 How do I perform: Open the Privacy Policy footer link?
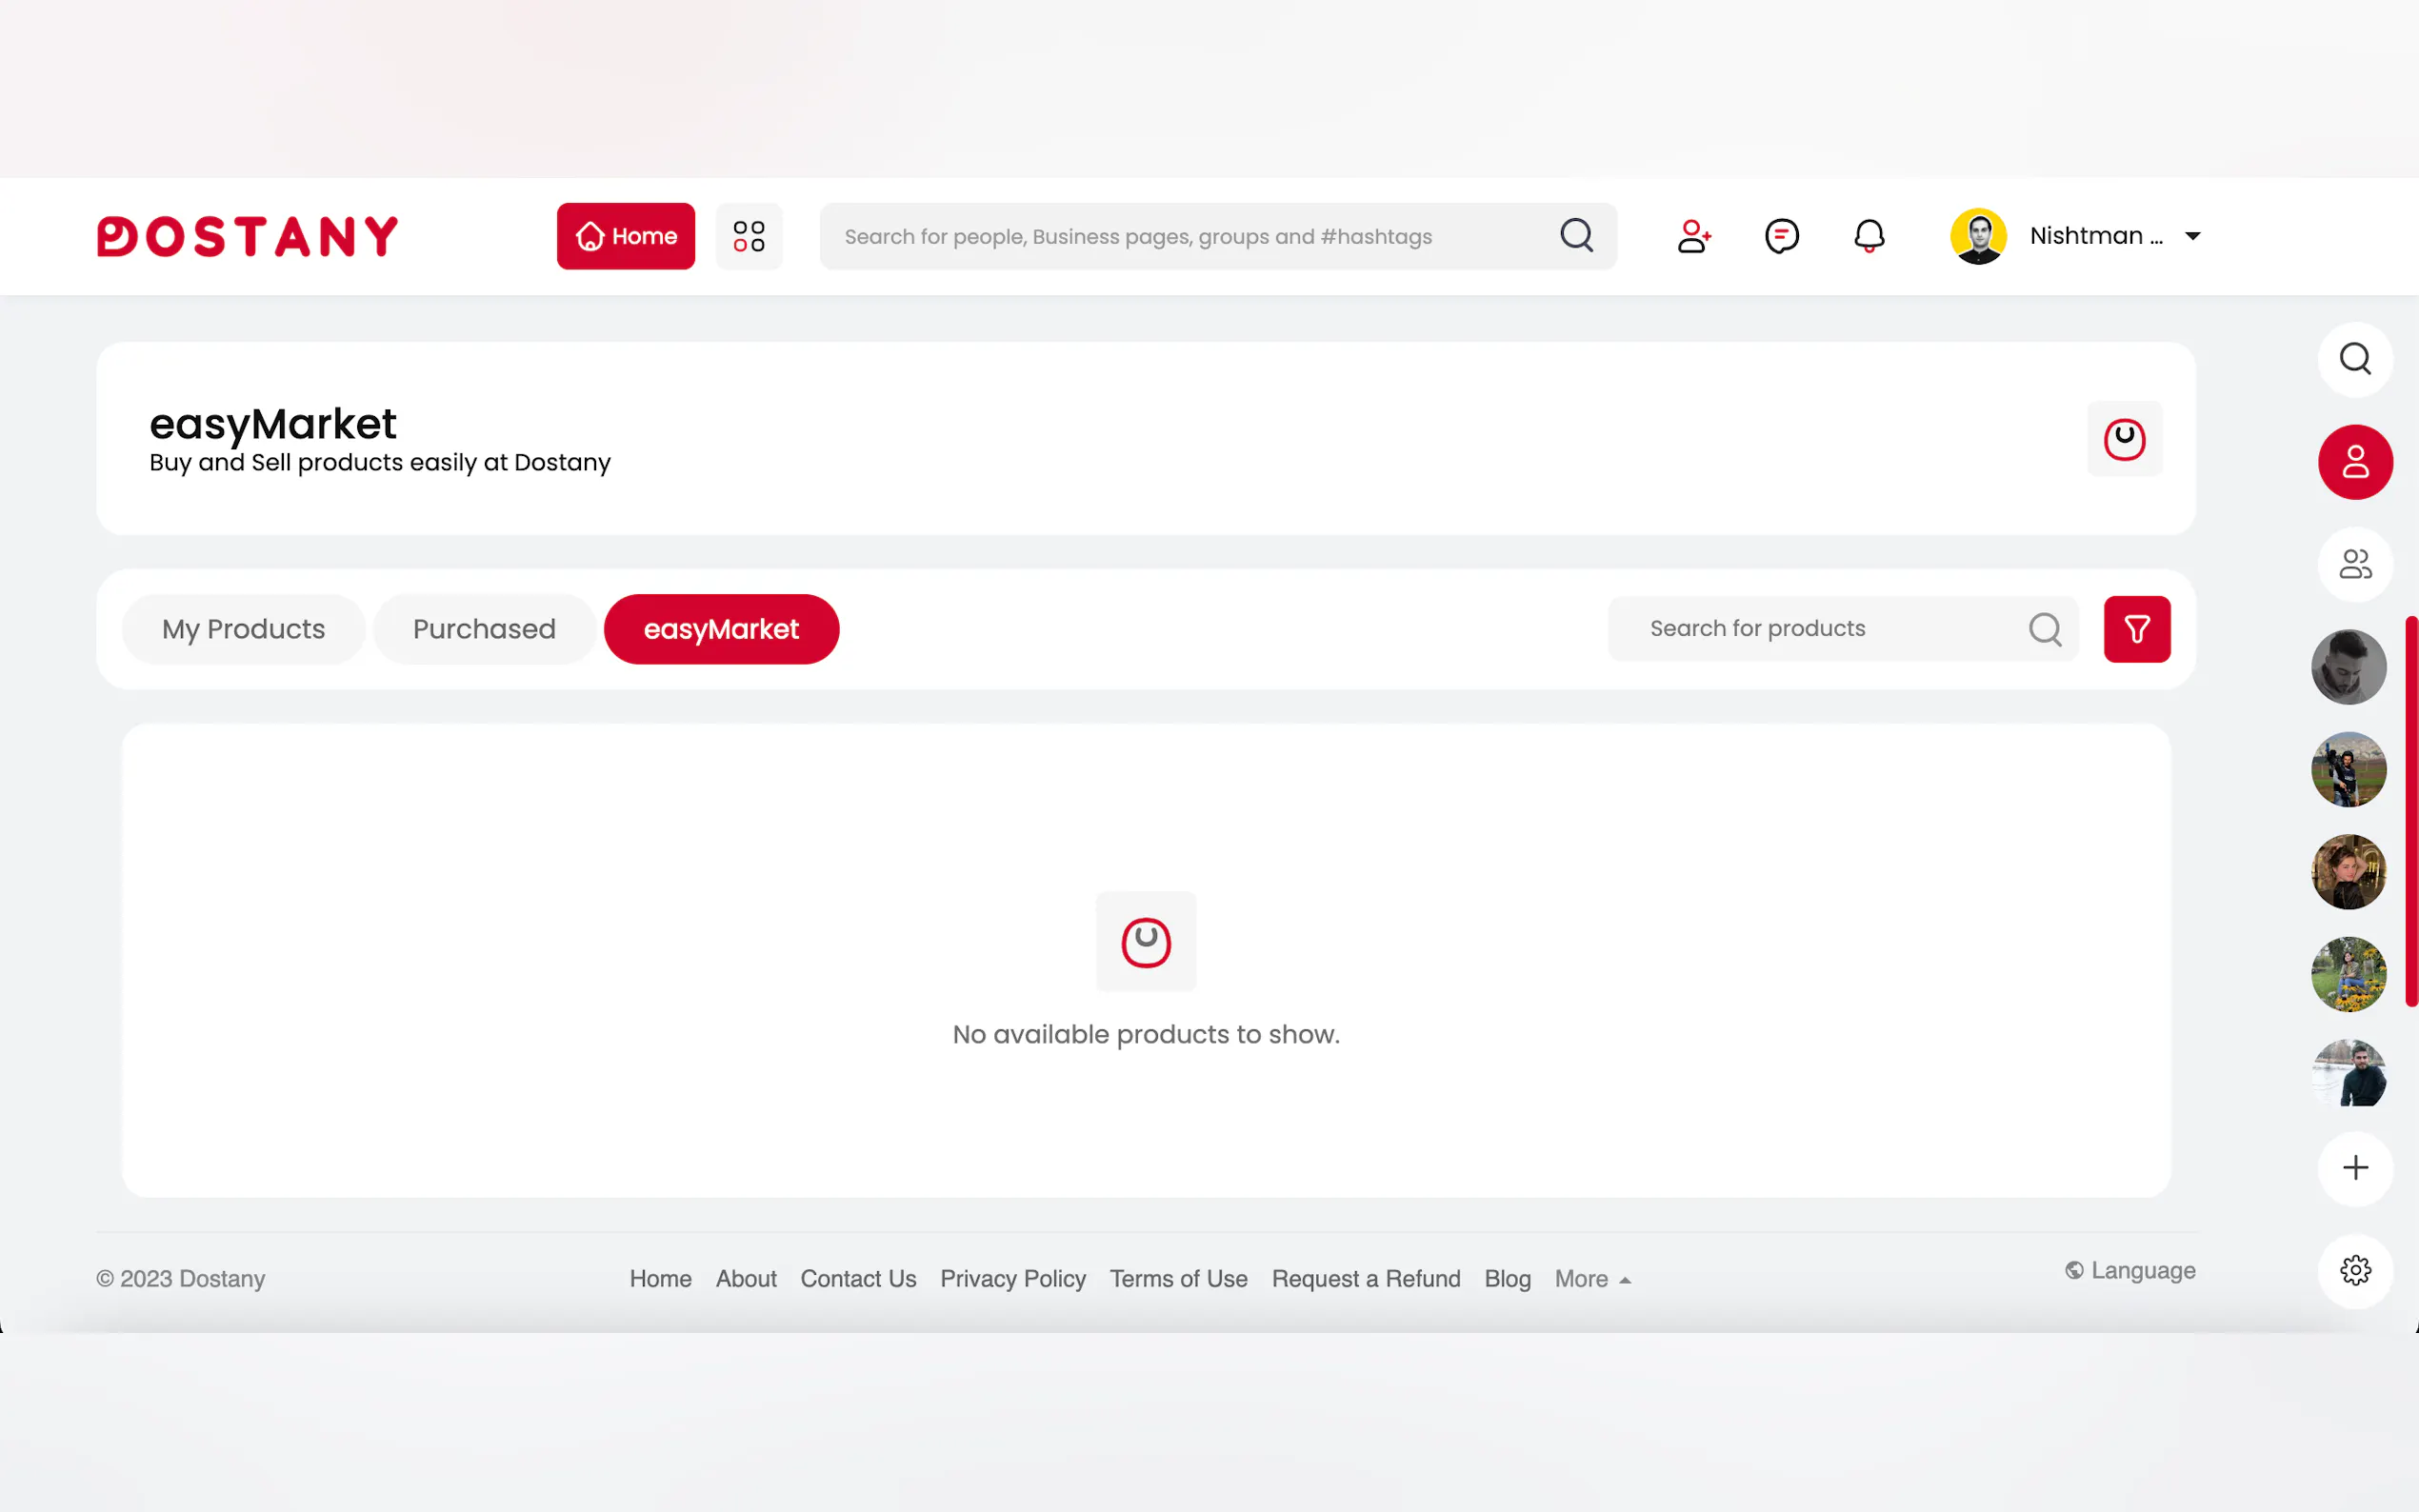[x=1012, y=1279]
